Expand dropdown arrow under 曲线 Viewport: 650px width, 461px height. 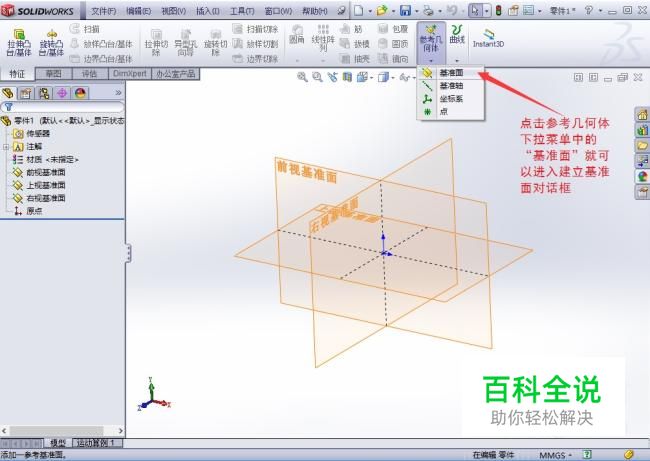(x=457, y=61)
